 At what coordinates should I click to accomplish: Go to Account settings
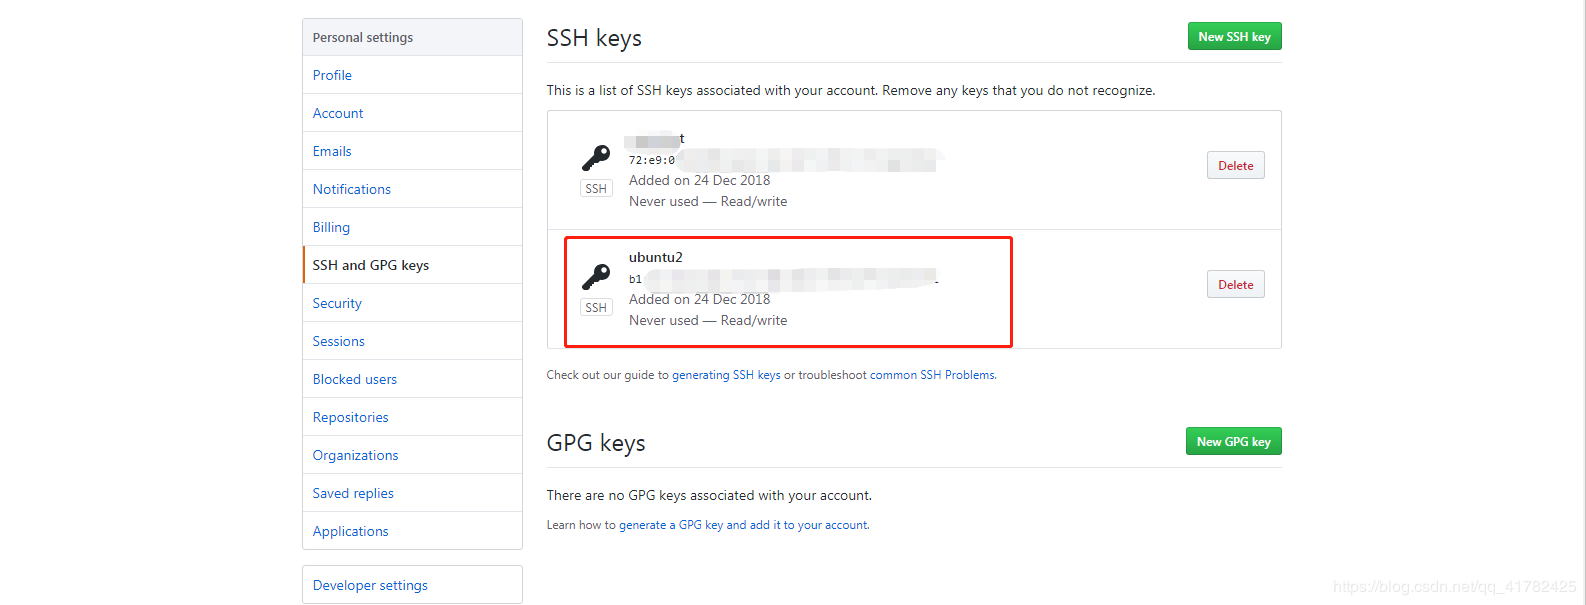click(x=338, y=113)
